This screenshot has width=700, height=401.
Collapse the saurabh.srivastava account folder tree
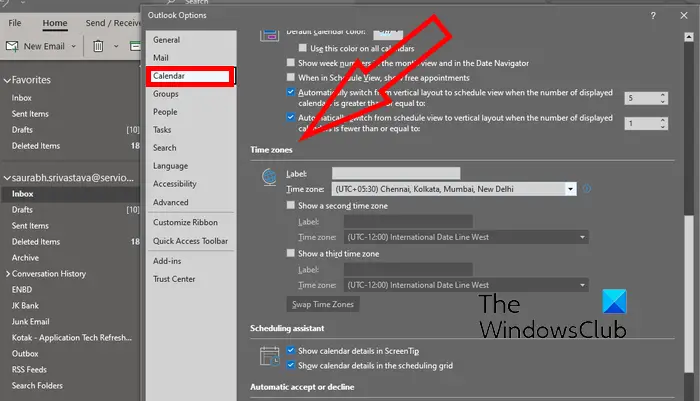coord(7,178)
